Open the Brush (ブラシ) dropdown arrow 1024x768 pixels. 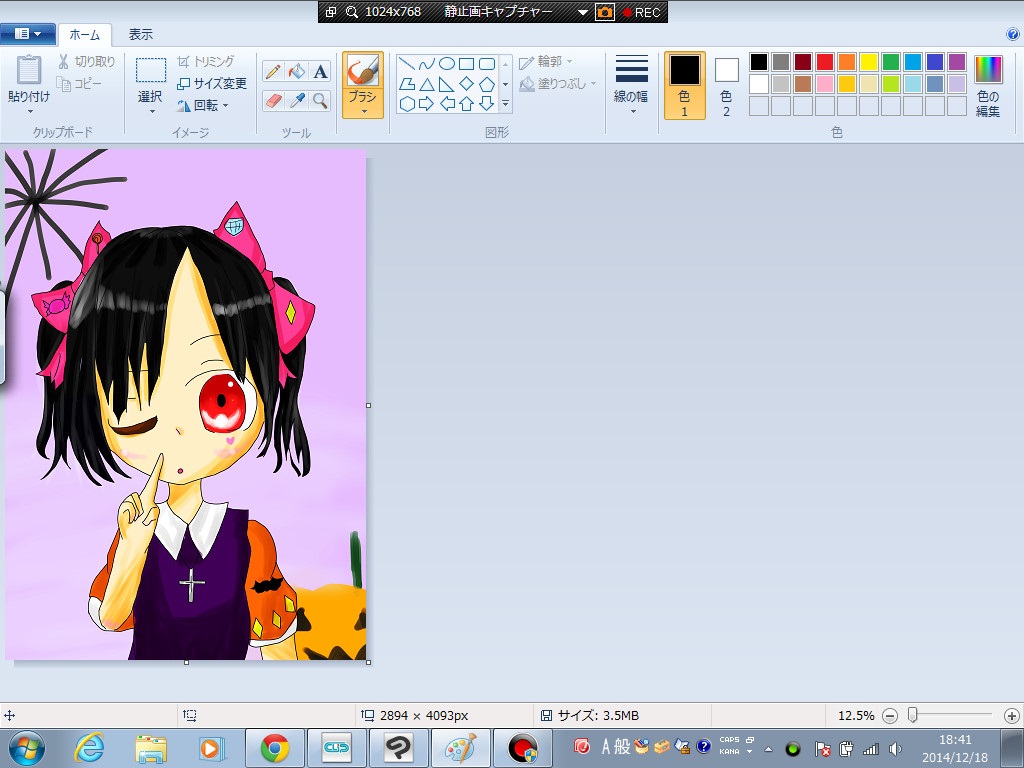click(362, 111)
